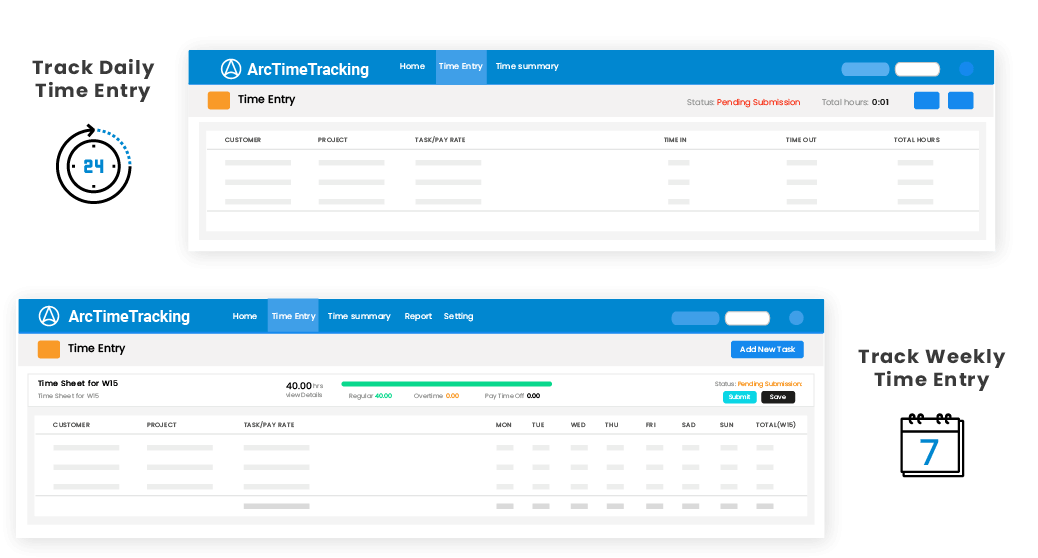This screenshot has width=1038, height=558.
Task: Click the cyan Submit button
Action: pos(739,397)
